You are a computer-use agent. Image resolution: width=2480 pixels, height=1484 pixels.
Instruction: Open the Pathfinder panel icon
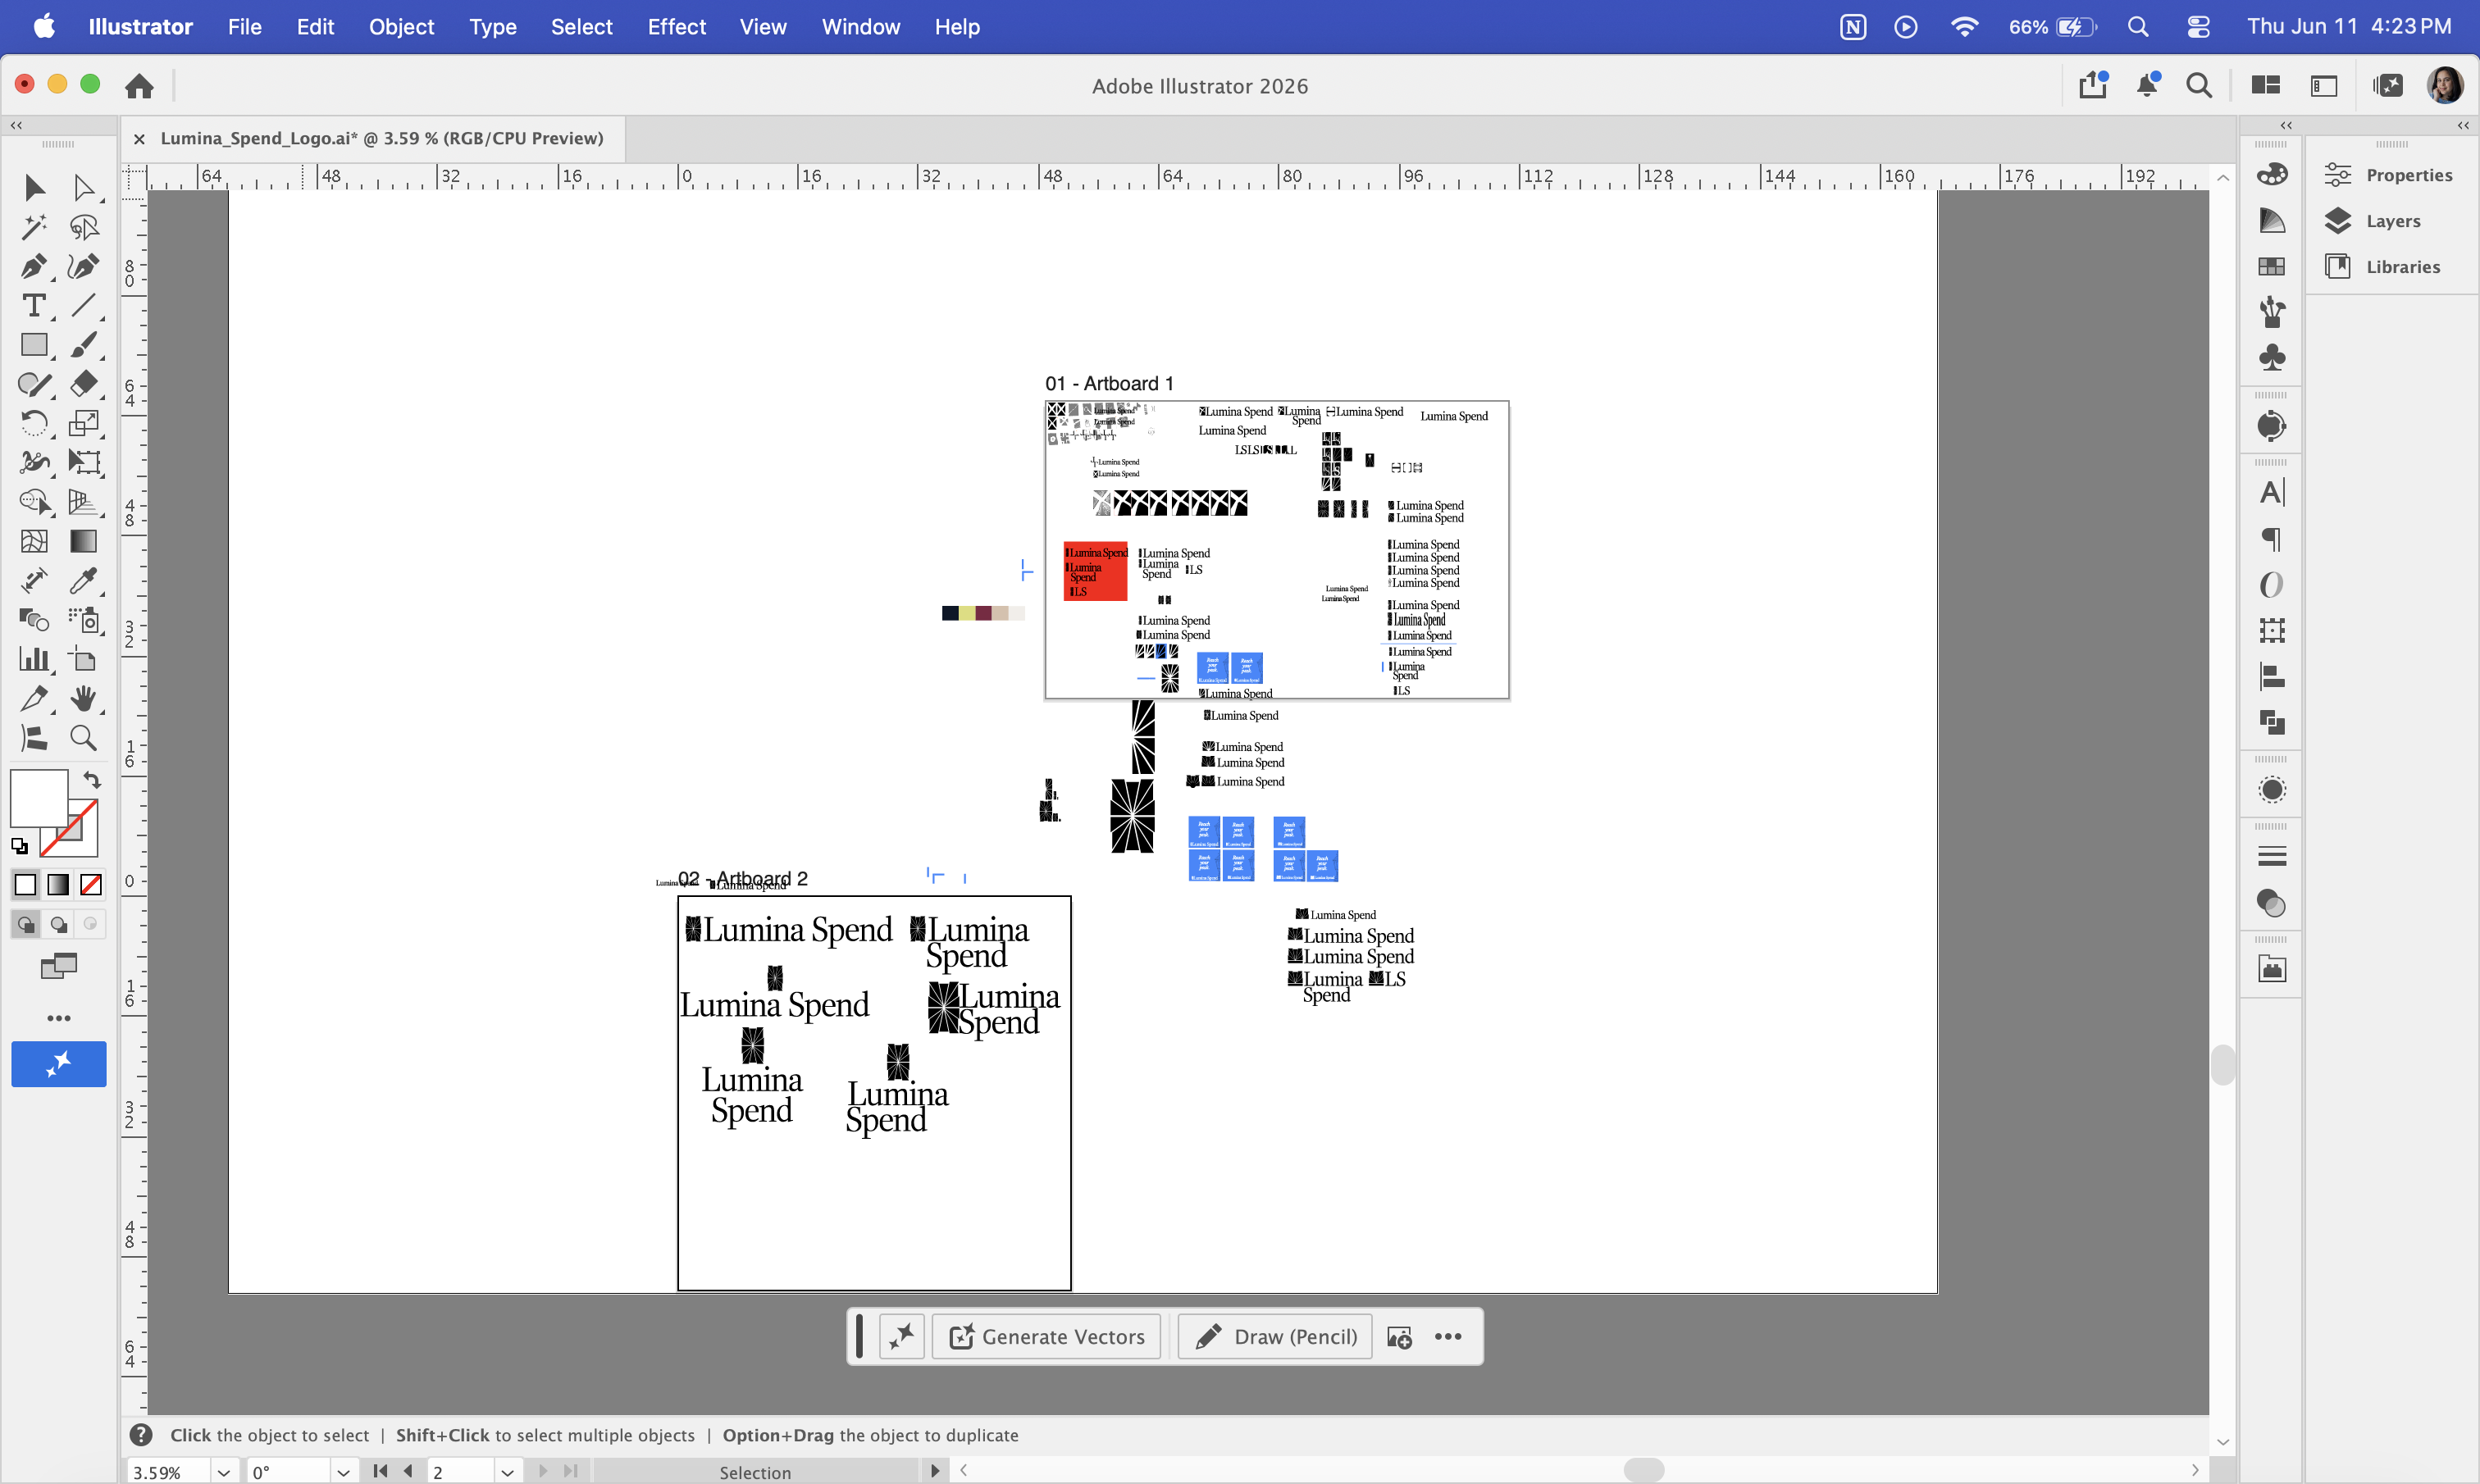click(2271, 722)
